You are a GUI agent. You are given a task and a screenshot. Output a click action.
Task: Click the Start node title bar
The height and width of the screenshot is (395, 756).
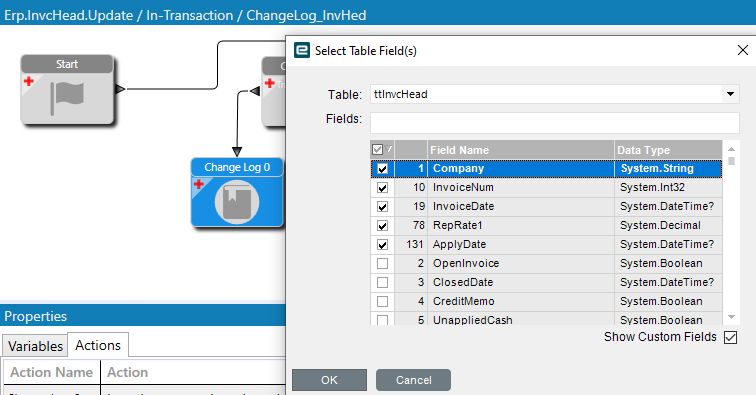pos(67,64)
